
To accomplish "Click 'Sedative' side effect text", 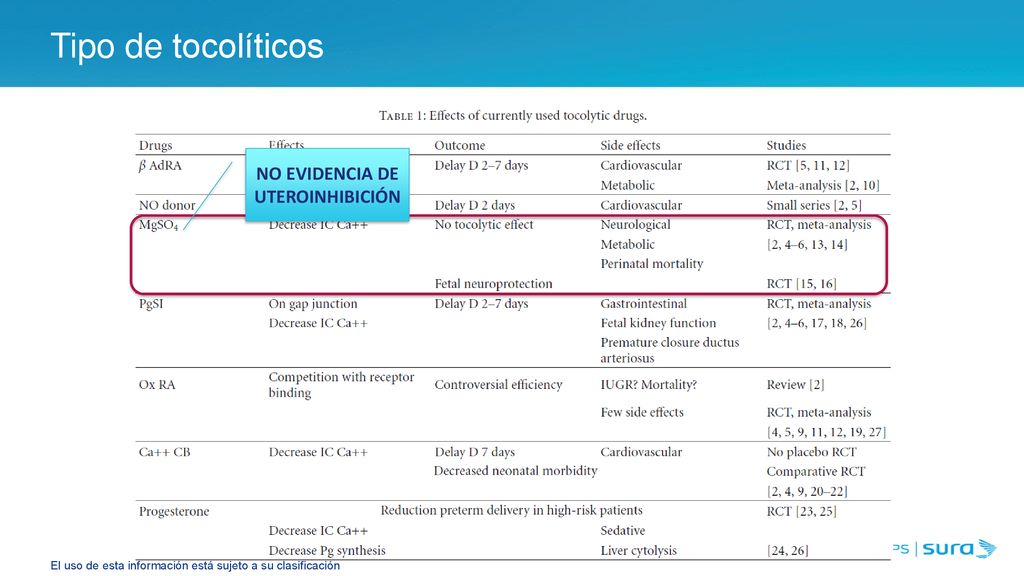I will click(622, 531).
